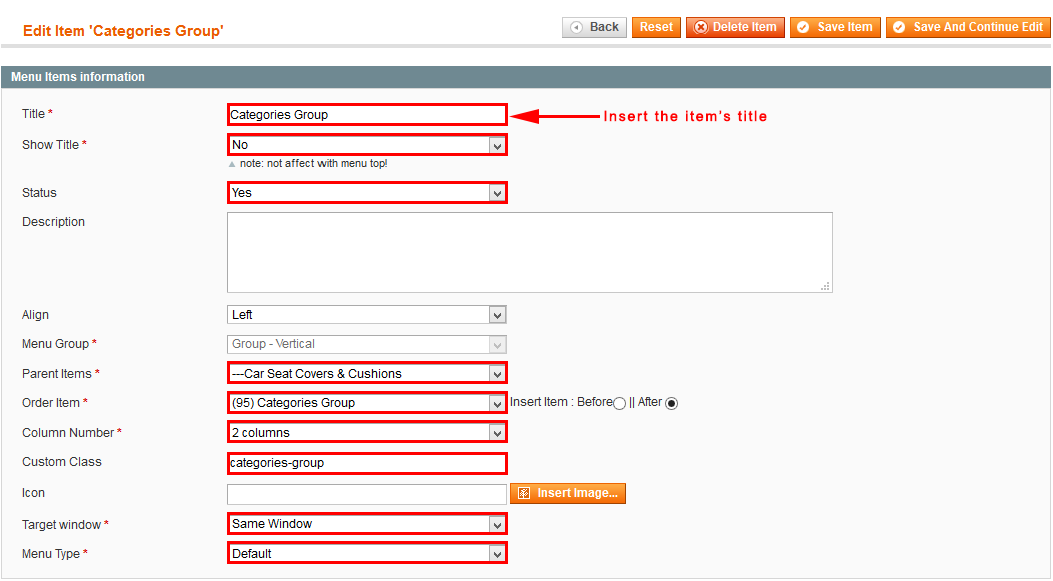Focus the Custom Class input field
1053x581 pixels.
pos(367,463)
